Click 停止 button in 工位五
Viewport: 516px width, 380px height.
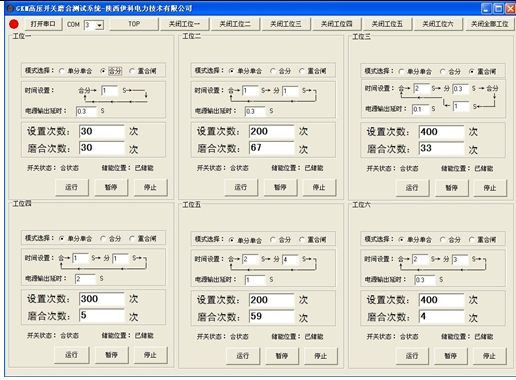coord(320,356)
